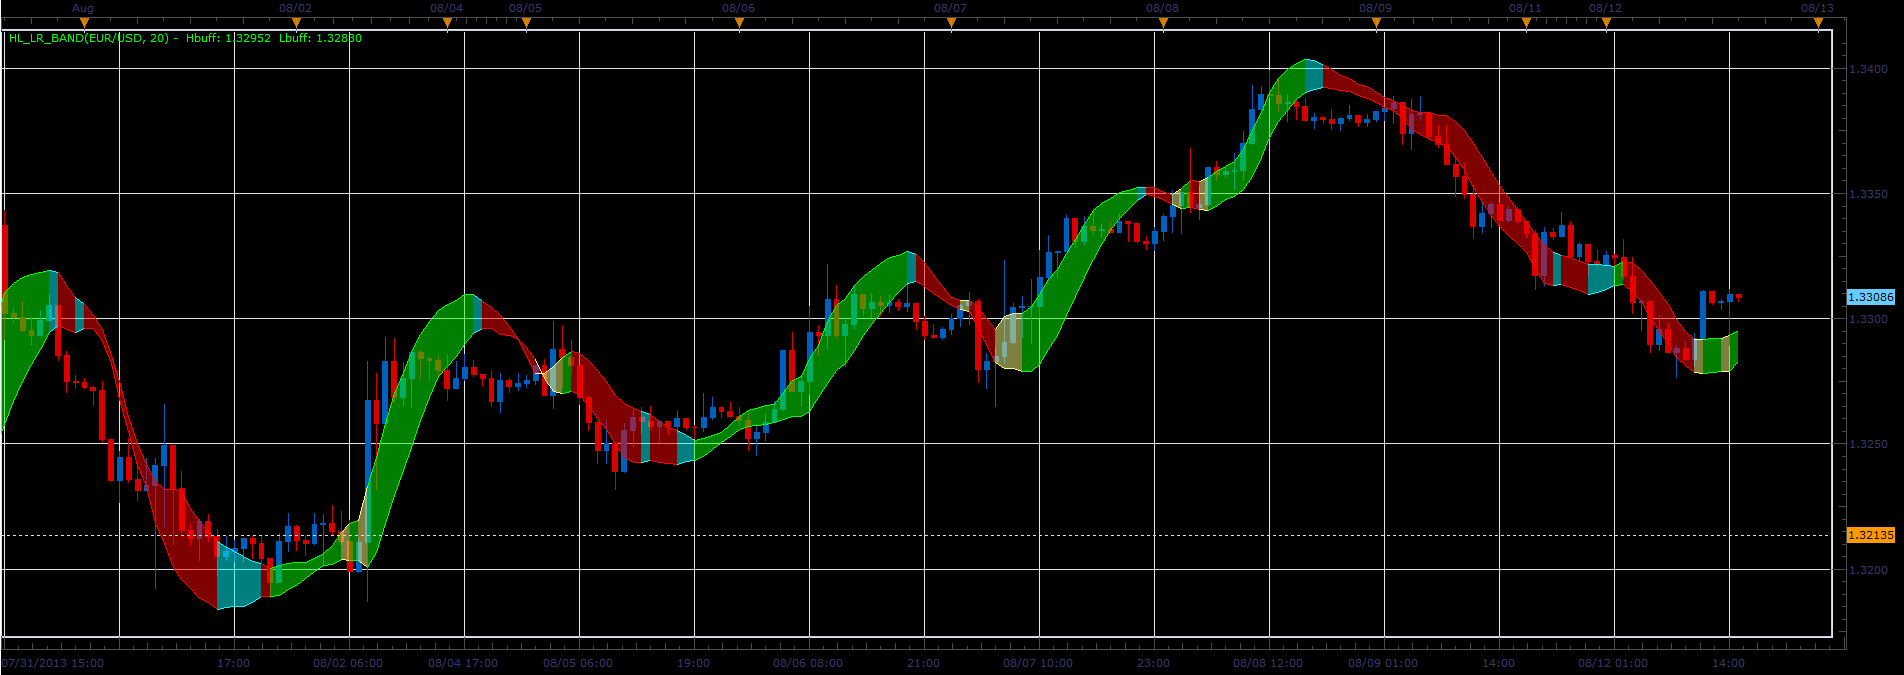This screenshot has height=675, width=1904.
Task: Click the 08/04 17:00 time axis label
Action: coord(463,663)
